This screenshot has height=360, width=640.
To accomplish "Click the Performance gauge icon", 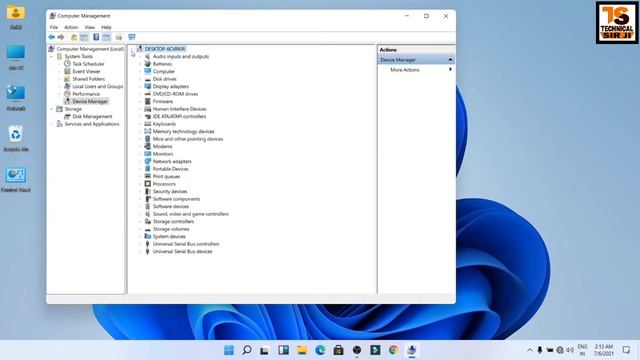I will 67,94.
